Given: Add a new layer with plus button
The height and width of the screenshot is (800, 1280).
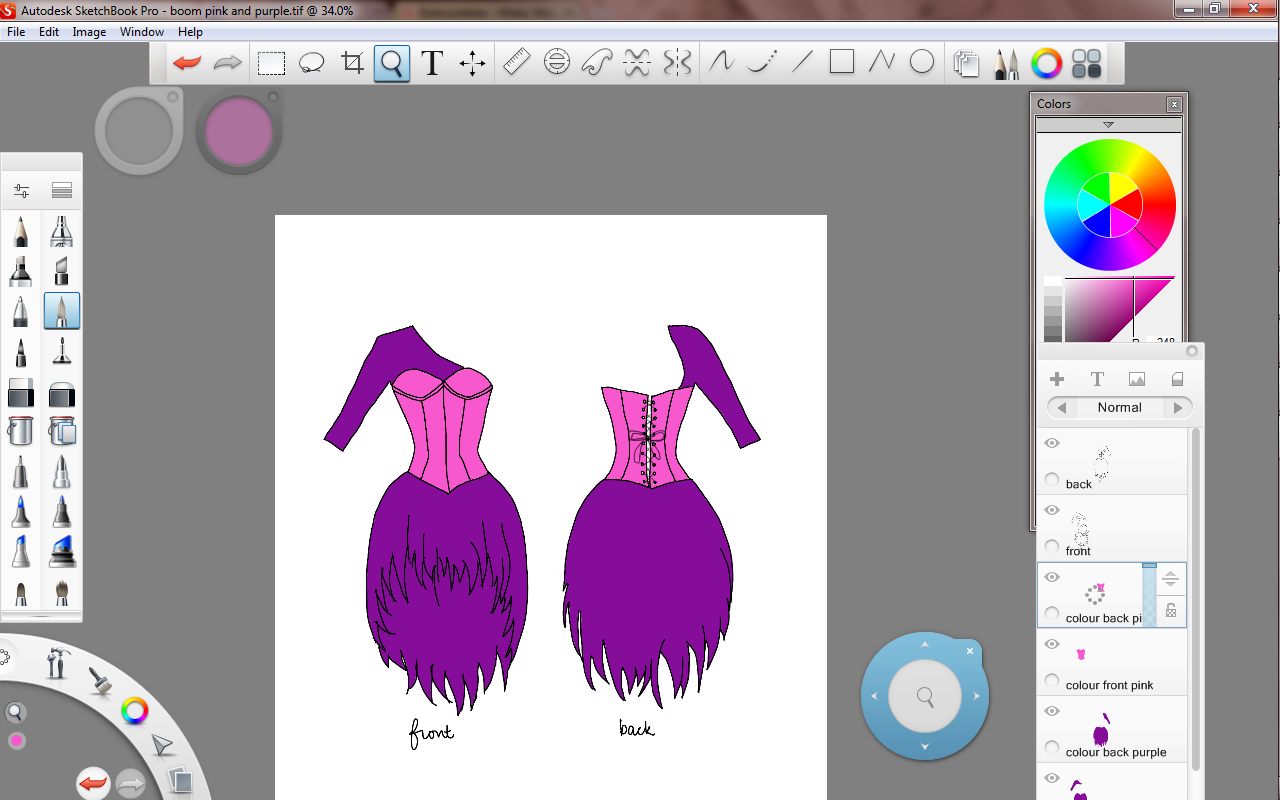Looking at the screenshot, I should (x=1057, y=379).
